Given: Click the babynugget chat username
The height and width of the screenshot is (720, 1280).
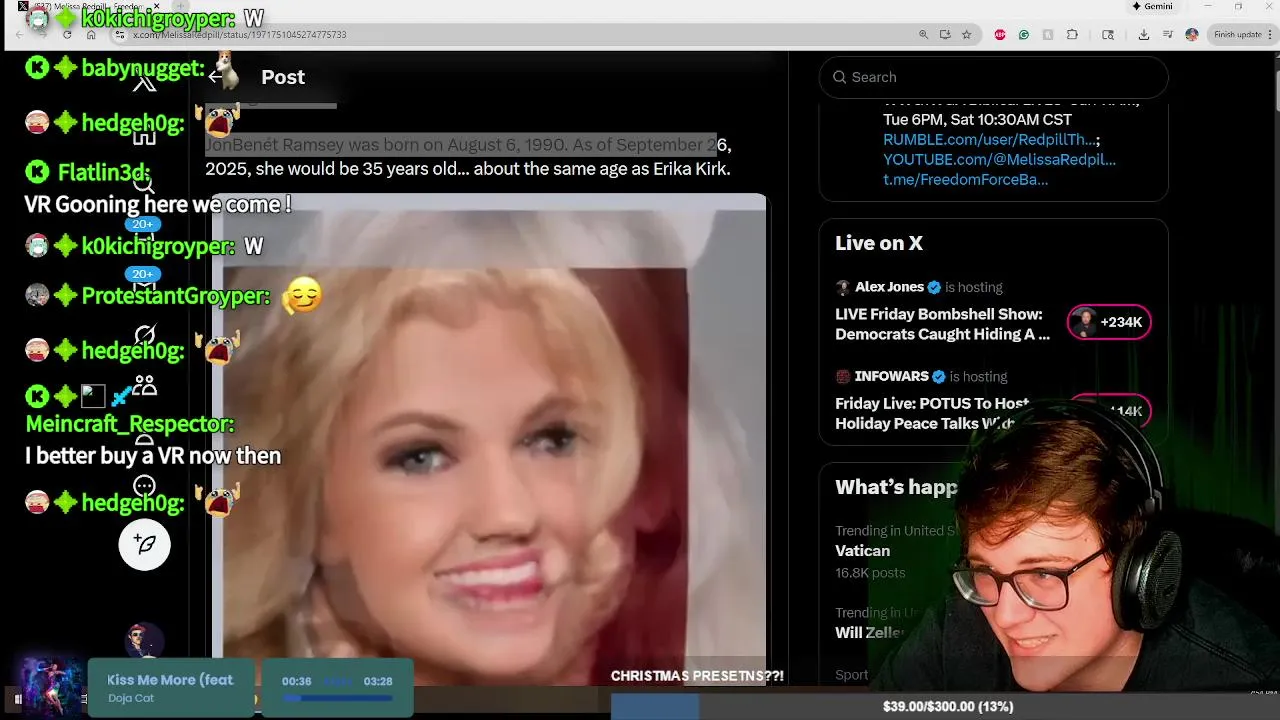Looking at the screenshot, I should click(142, 68).
